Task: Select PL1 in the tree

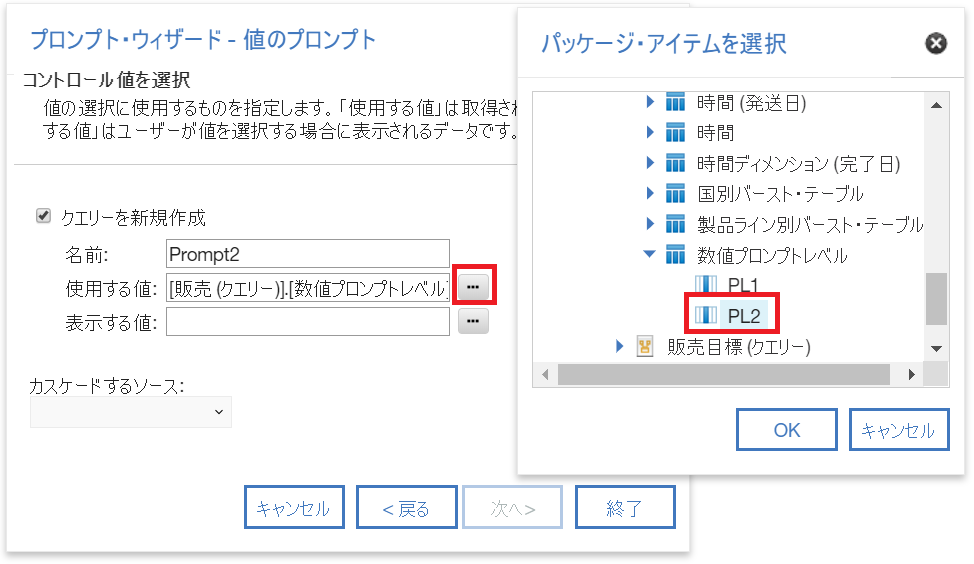Action: pos(743,285)
